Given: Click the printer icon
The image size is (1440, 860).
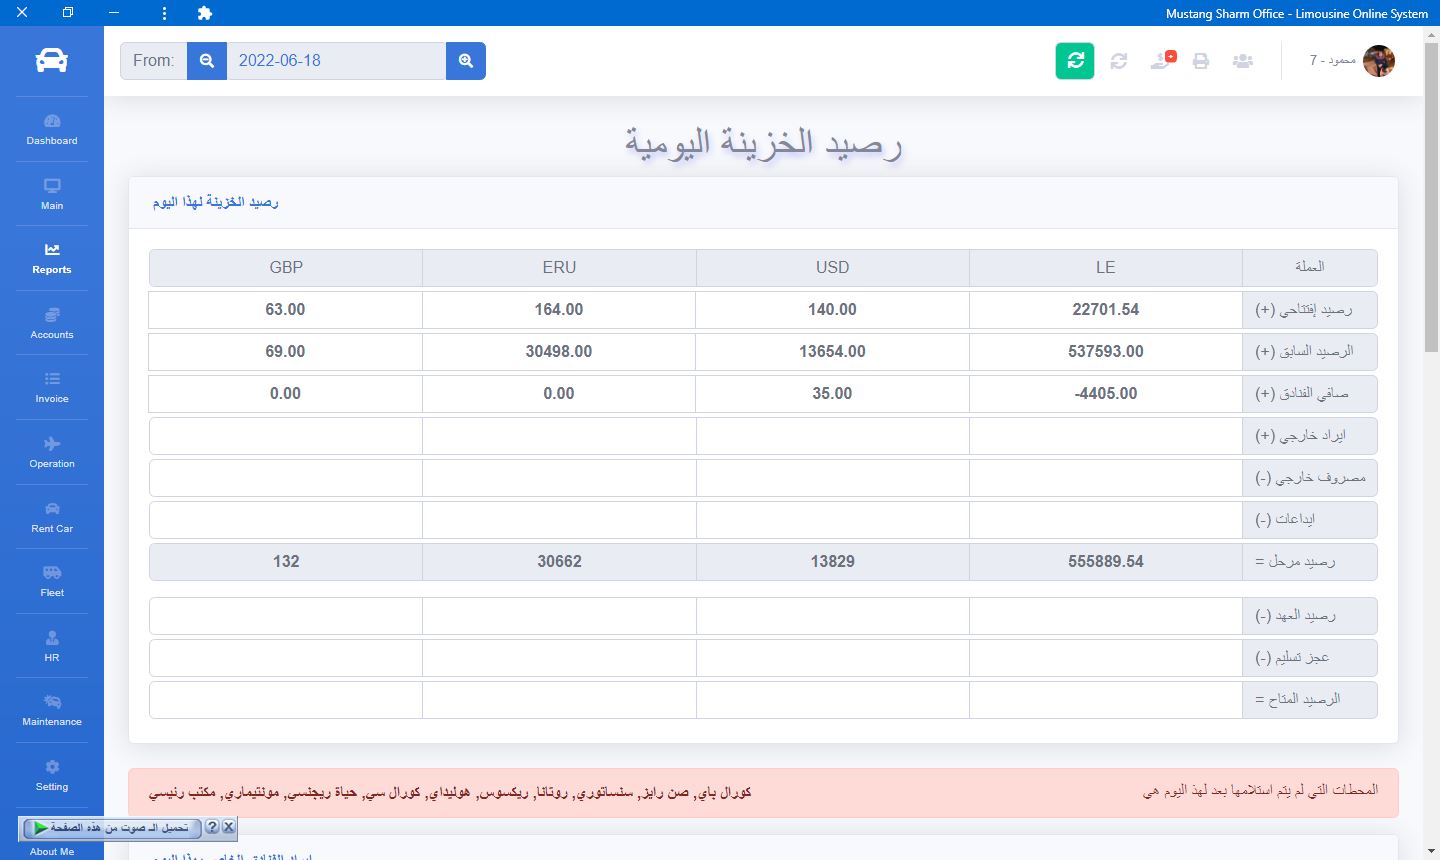Looking at the screenshot, I should click(1201, 61).
